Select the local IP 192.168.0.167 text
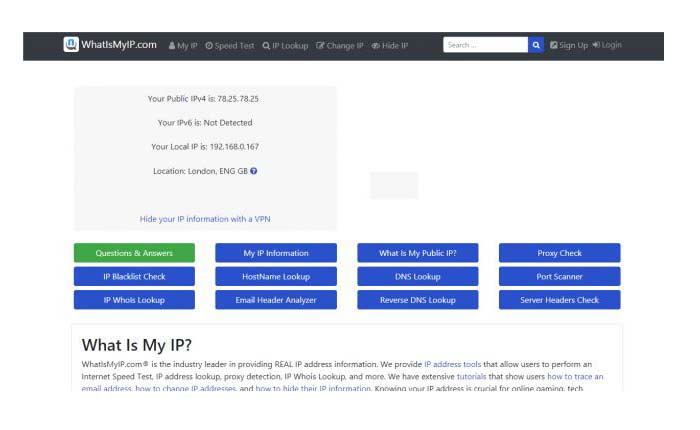This screenshot has height=430, width=700. [234, 146]
